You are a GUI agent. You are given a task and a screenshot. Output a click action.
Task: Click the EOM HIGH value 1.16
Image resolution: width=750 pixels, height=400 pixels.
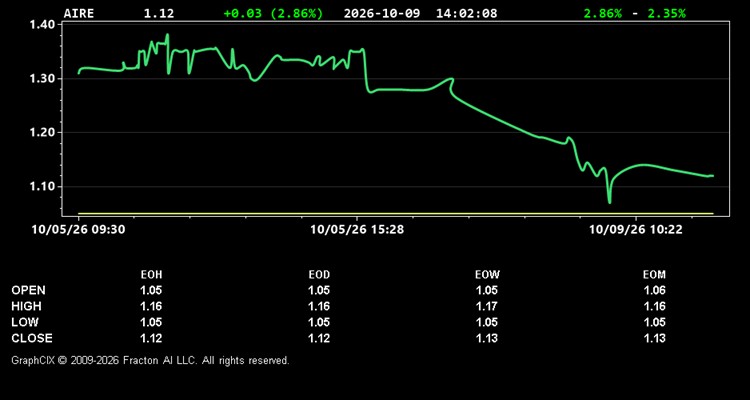(x=655, y=306)
